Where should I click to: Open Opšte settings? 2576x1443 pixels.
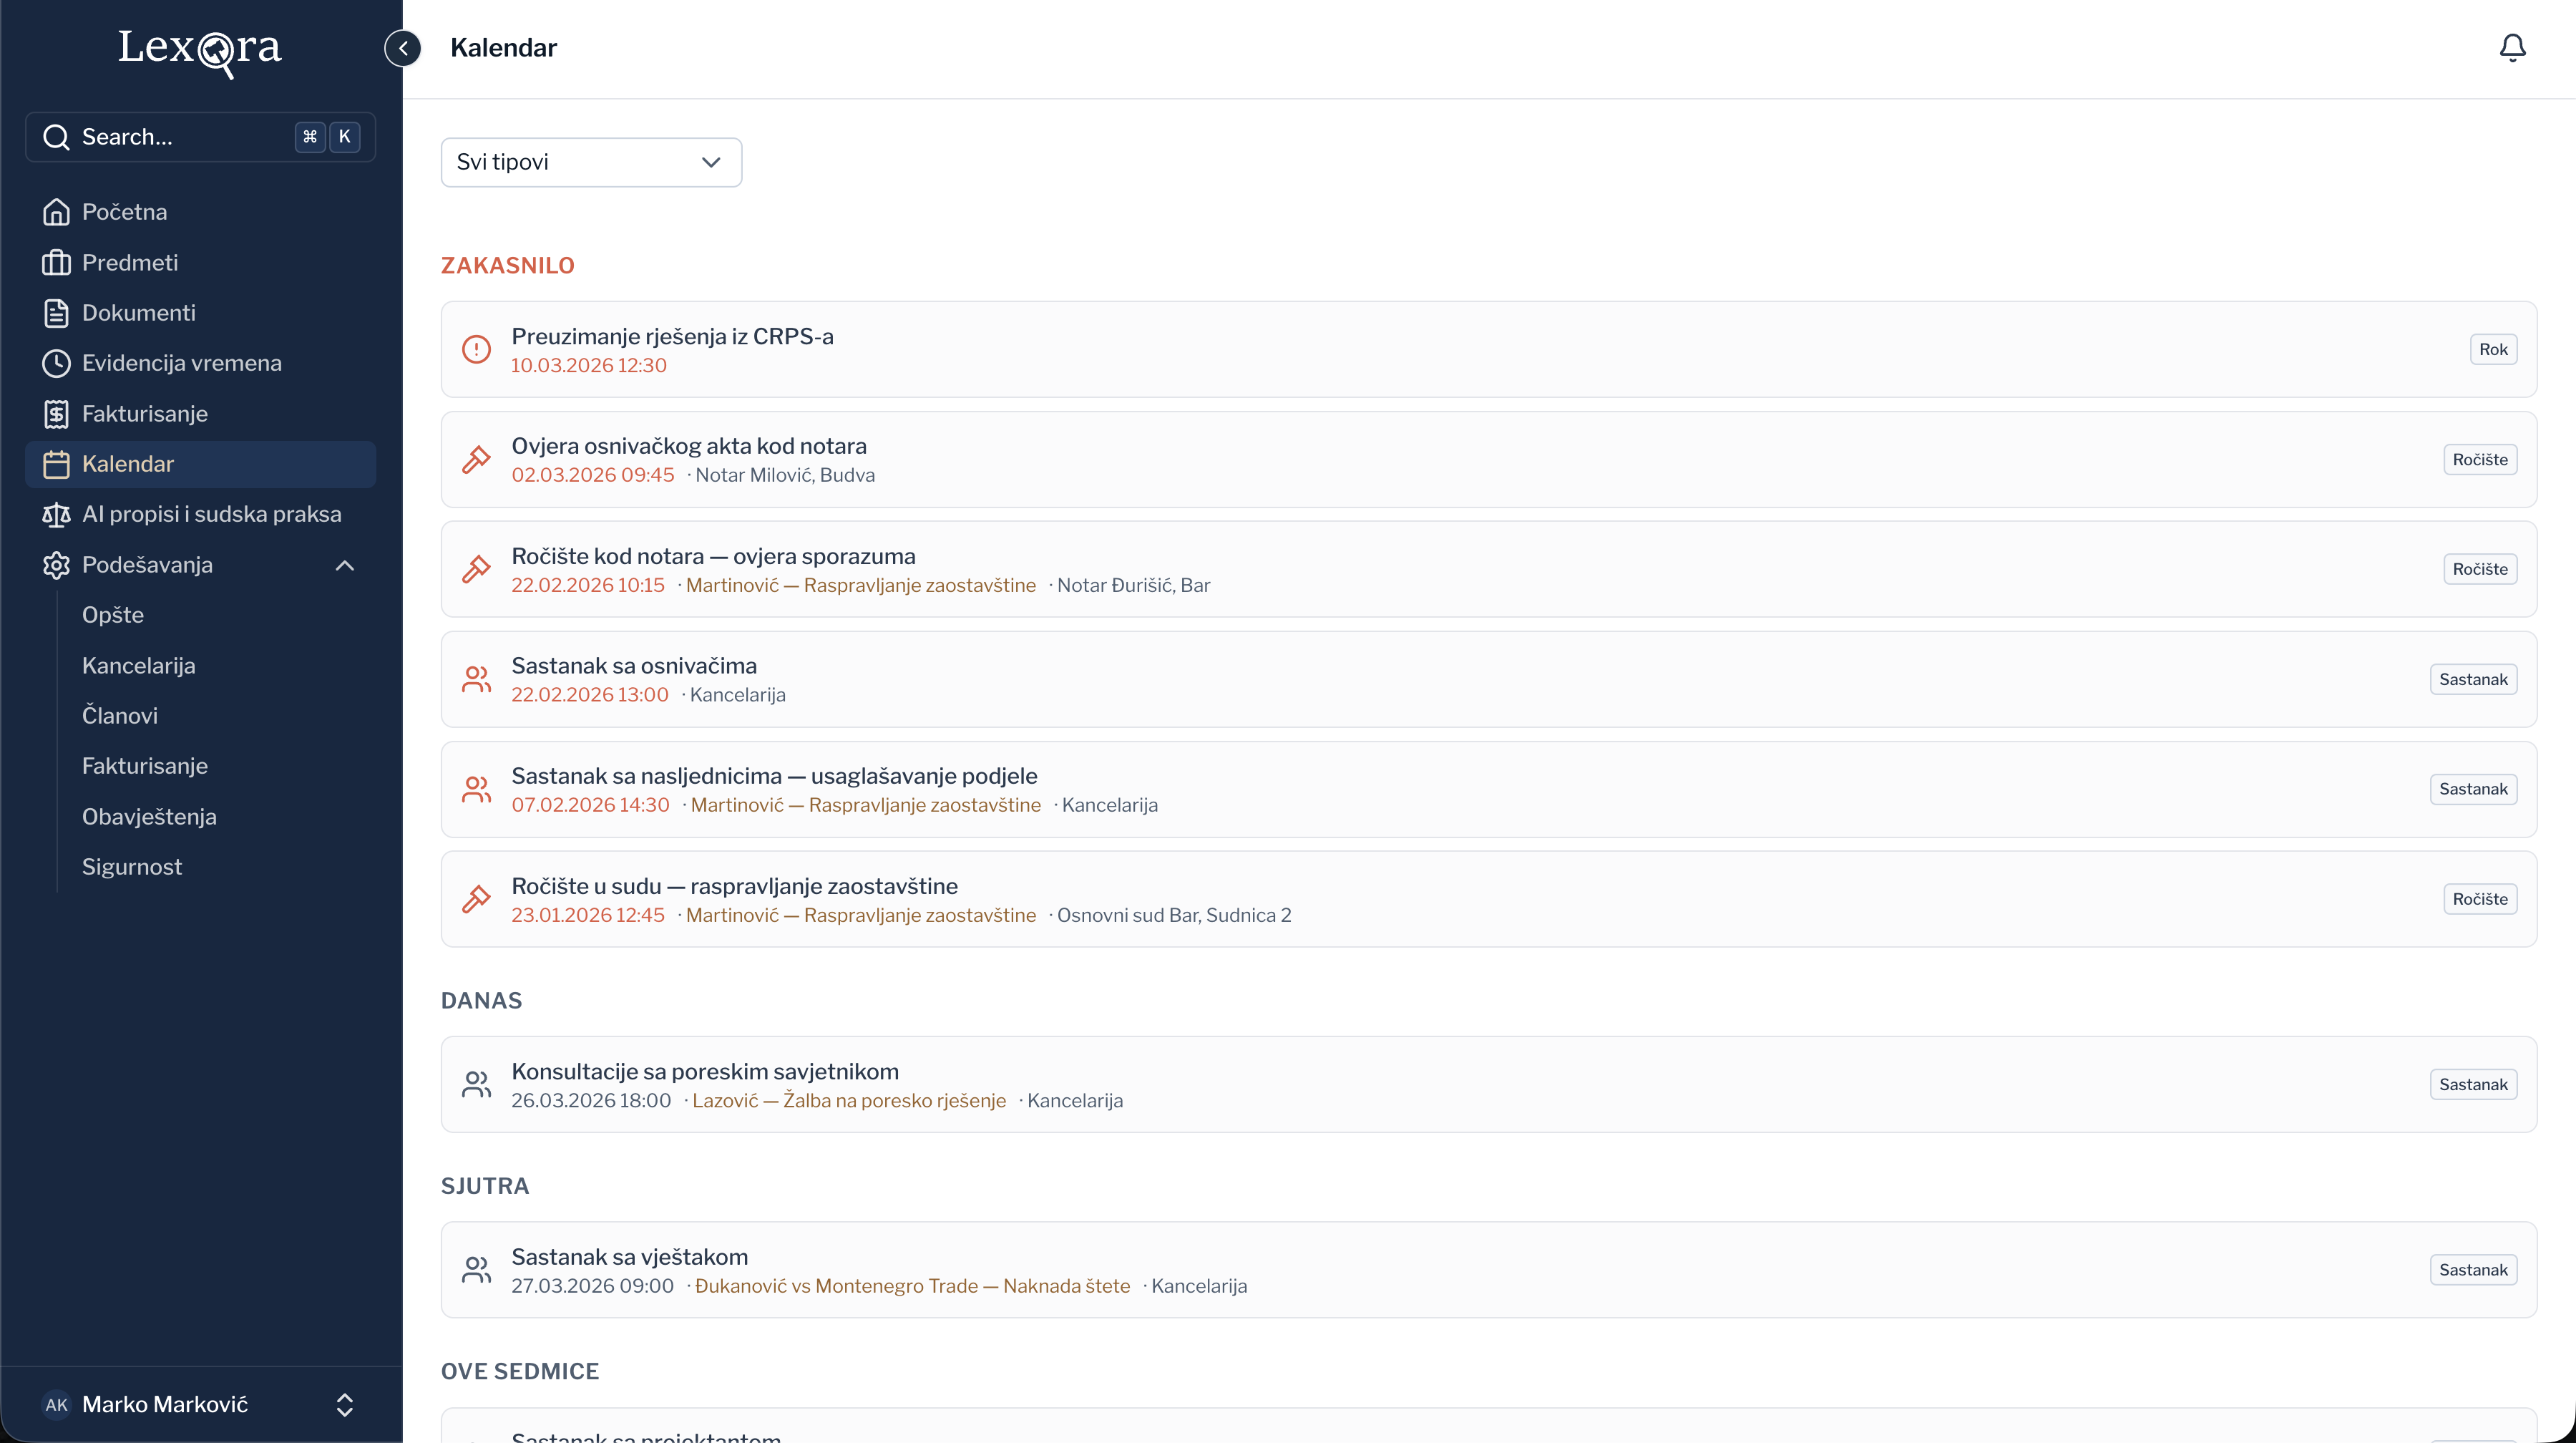click(113, 615)
